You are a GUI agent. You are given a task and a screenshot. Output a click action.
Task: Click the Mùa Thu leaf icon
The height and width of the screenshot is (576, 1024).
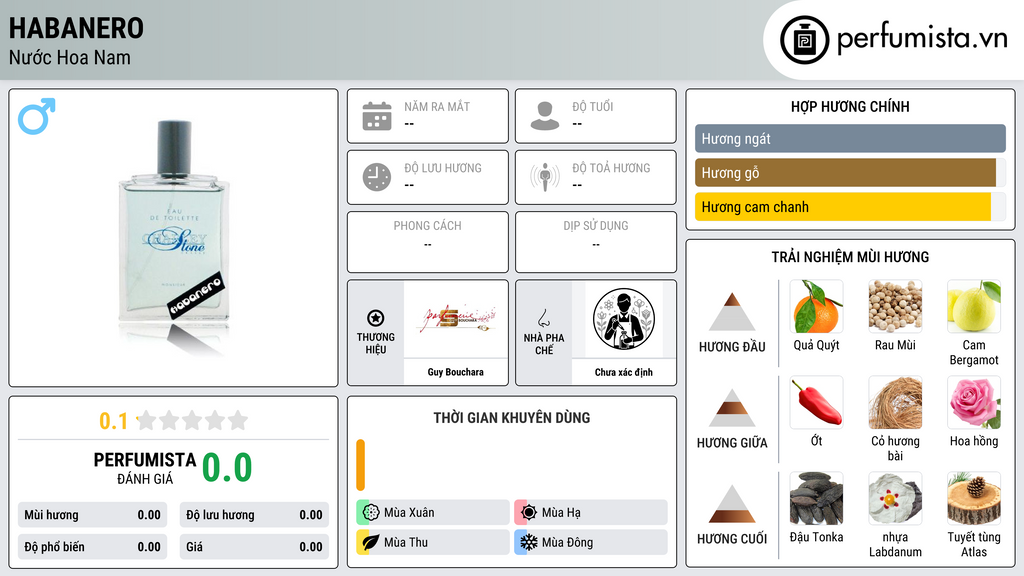pyautogui.click(x=371, y=542)
